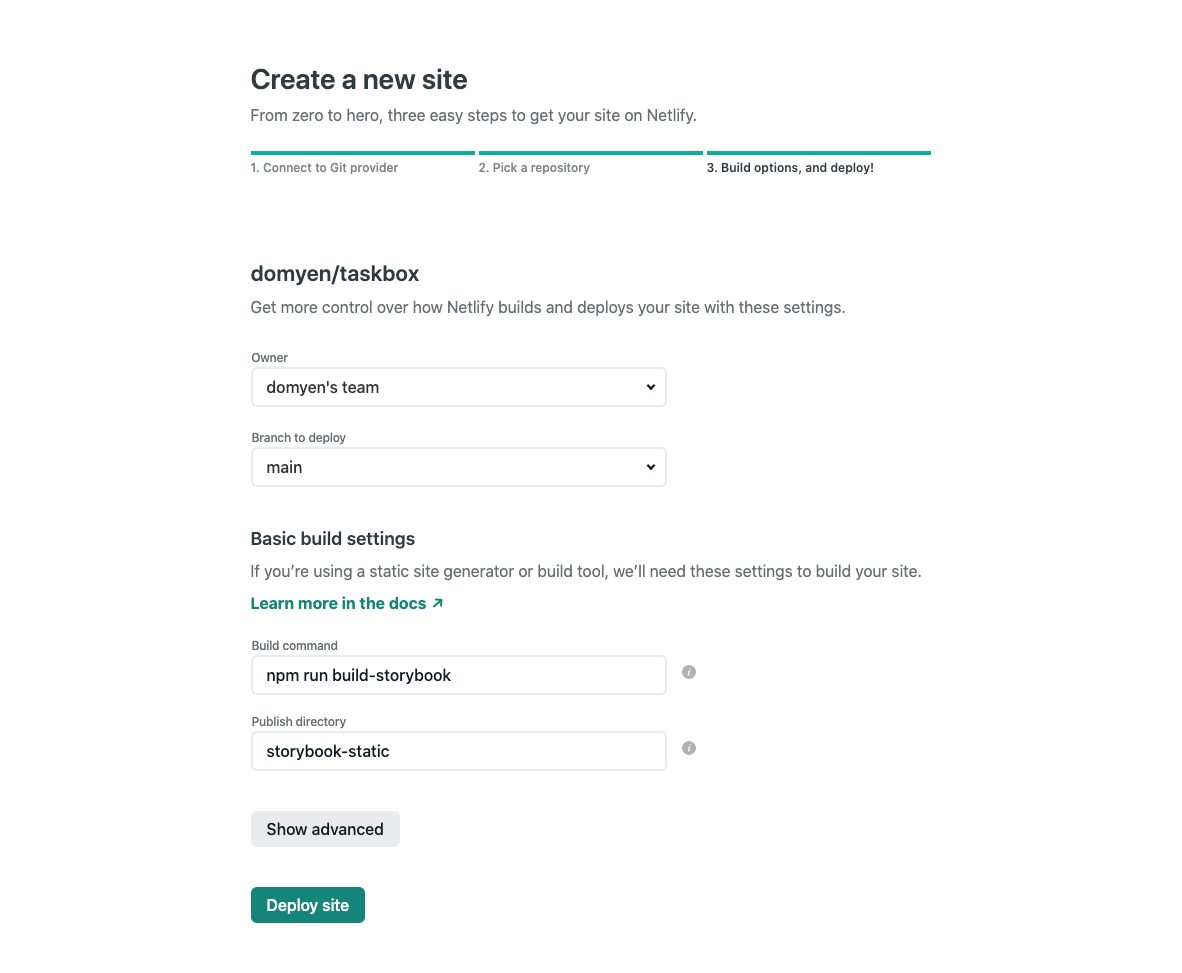The width and height of the screenshot is (1182, 973).
Task: Click the chevron on the Branch to deploy dropdown
Action: click(651, 467)
